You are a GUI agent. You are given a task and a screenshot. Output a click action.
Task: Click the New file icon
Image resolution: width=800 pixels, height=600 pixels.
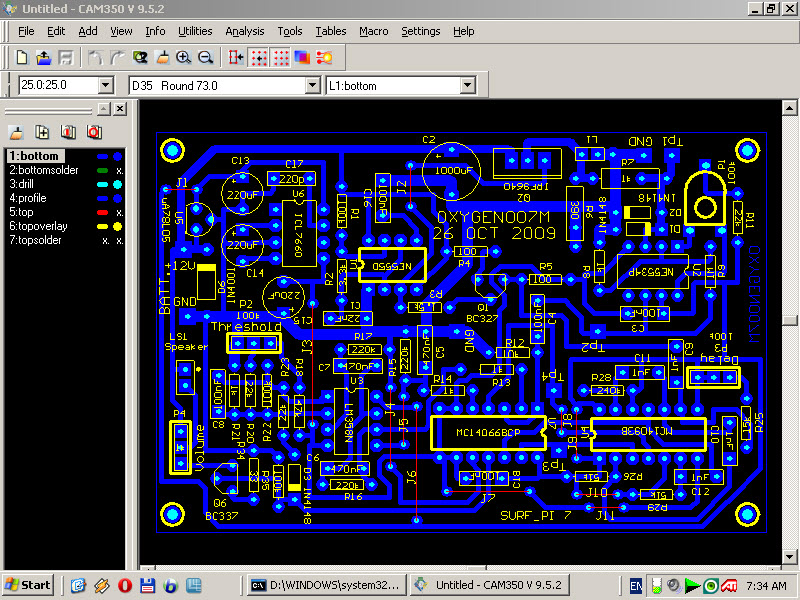coord(23,58)
